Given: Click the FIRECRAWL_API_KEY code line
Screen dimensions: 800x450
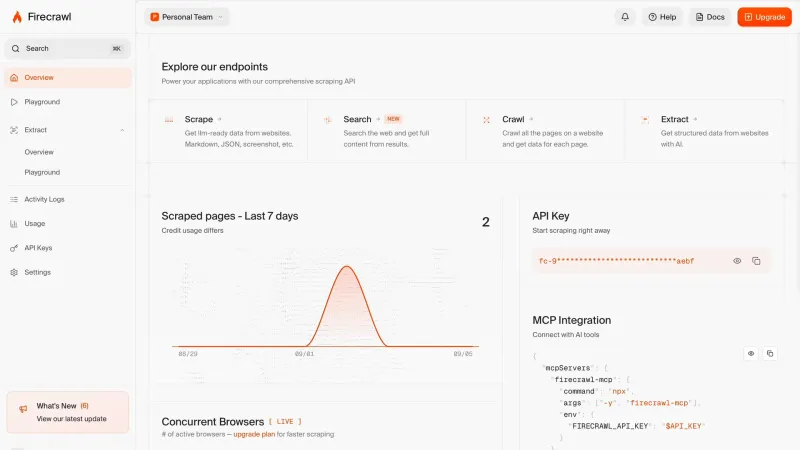Looking at the screenshot, I should 636,426.
